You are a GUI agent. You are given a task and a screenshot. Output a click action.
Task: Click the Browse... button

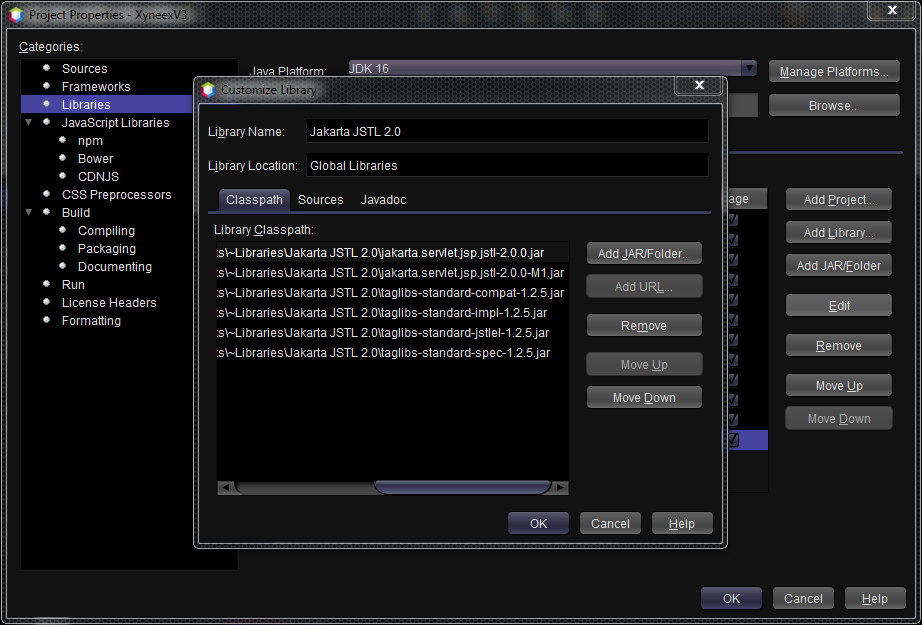coord(834,106)
